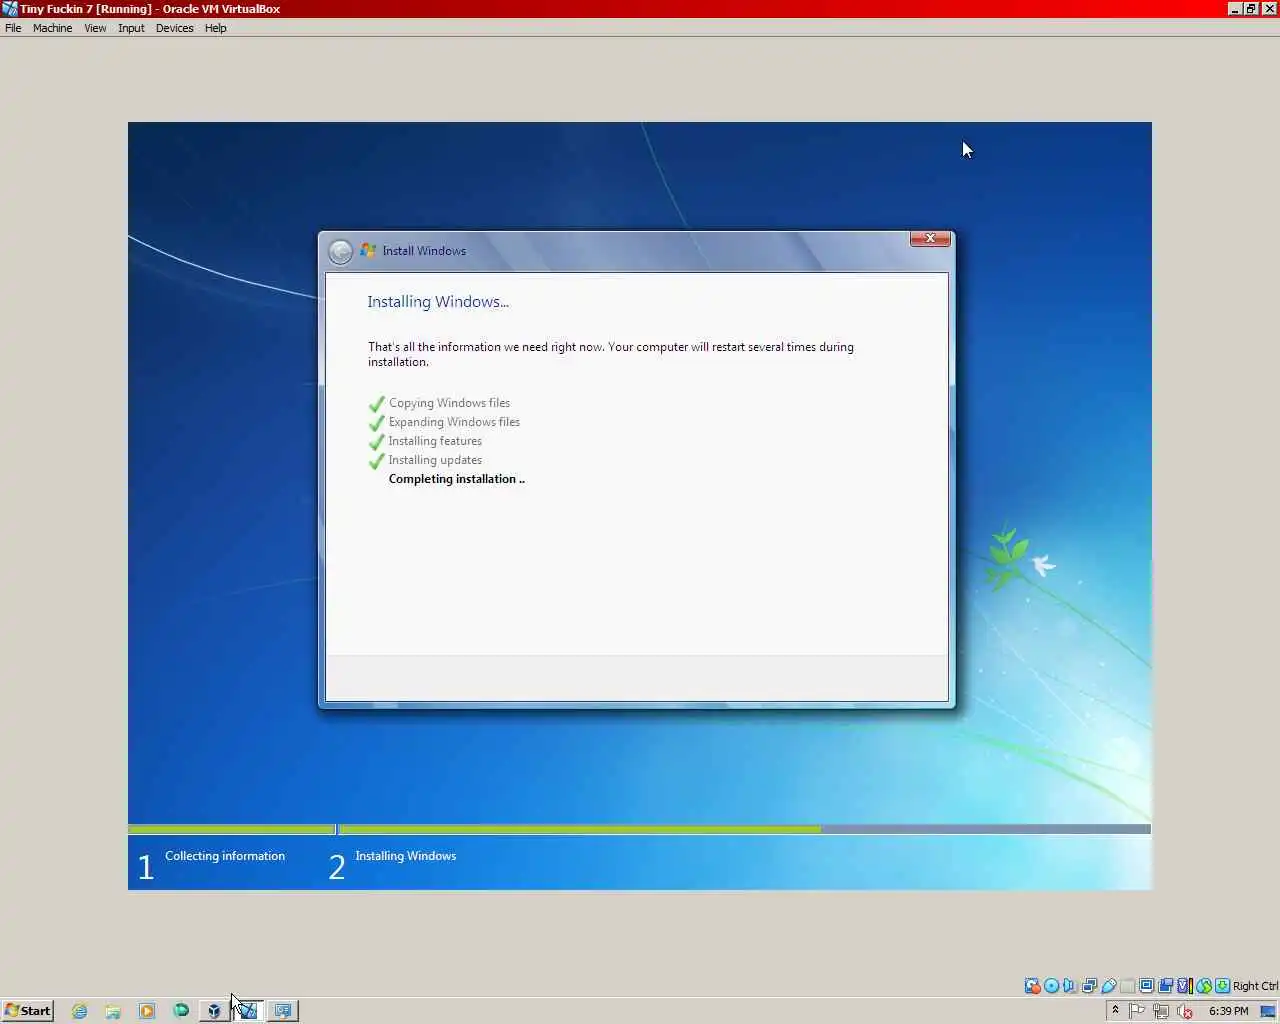This screenshot has height=1024, width=1280.
Task: Click the virtualization features V indicator icon
Action: tap(1184, 985)
